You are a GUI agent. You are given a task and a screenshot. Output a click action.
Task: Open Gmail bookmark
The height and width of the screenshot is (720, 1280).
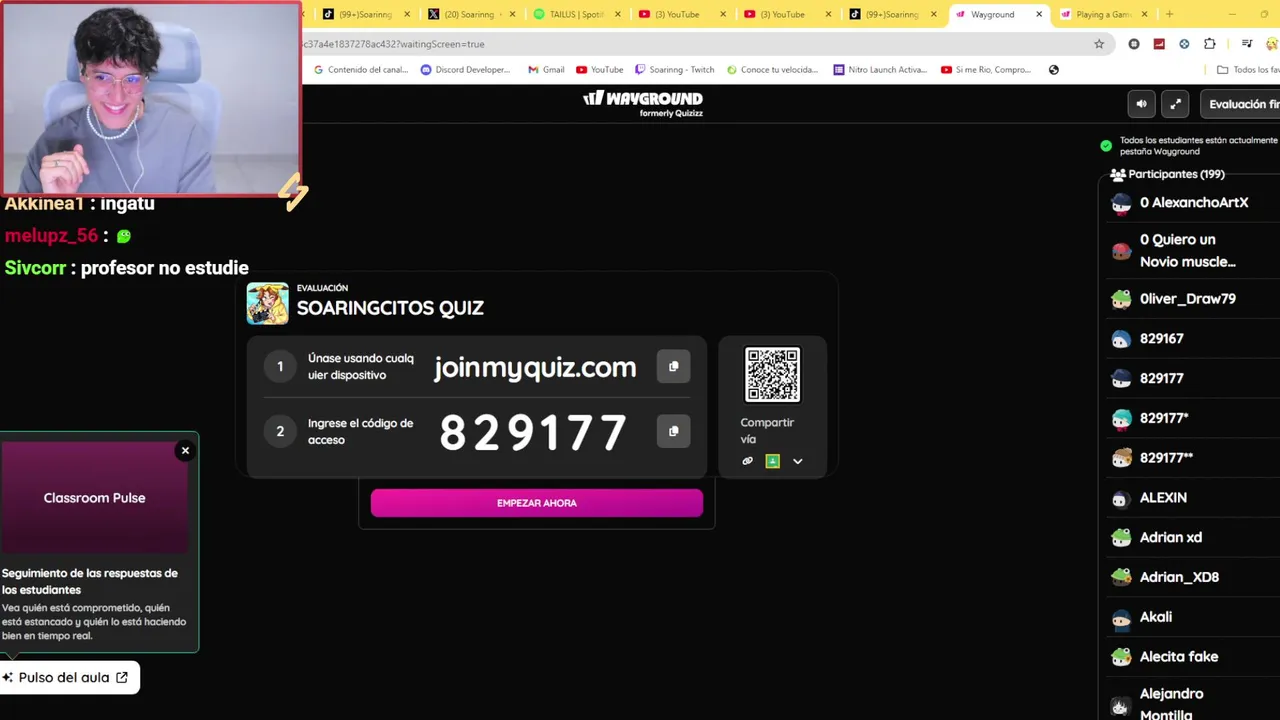coord(546,70)
